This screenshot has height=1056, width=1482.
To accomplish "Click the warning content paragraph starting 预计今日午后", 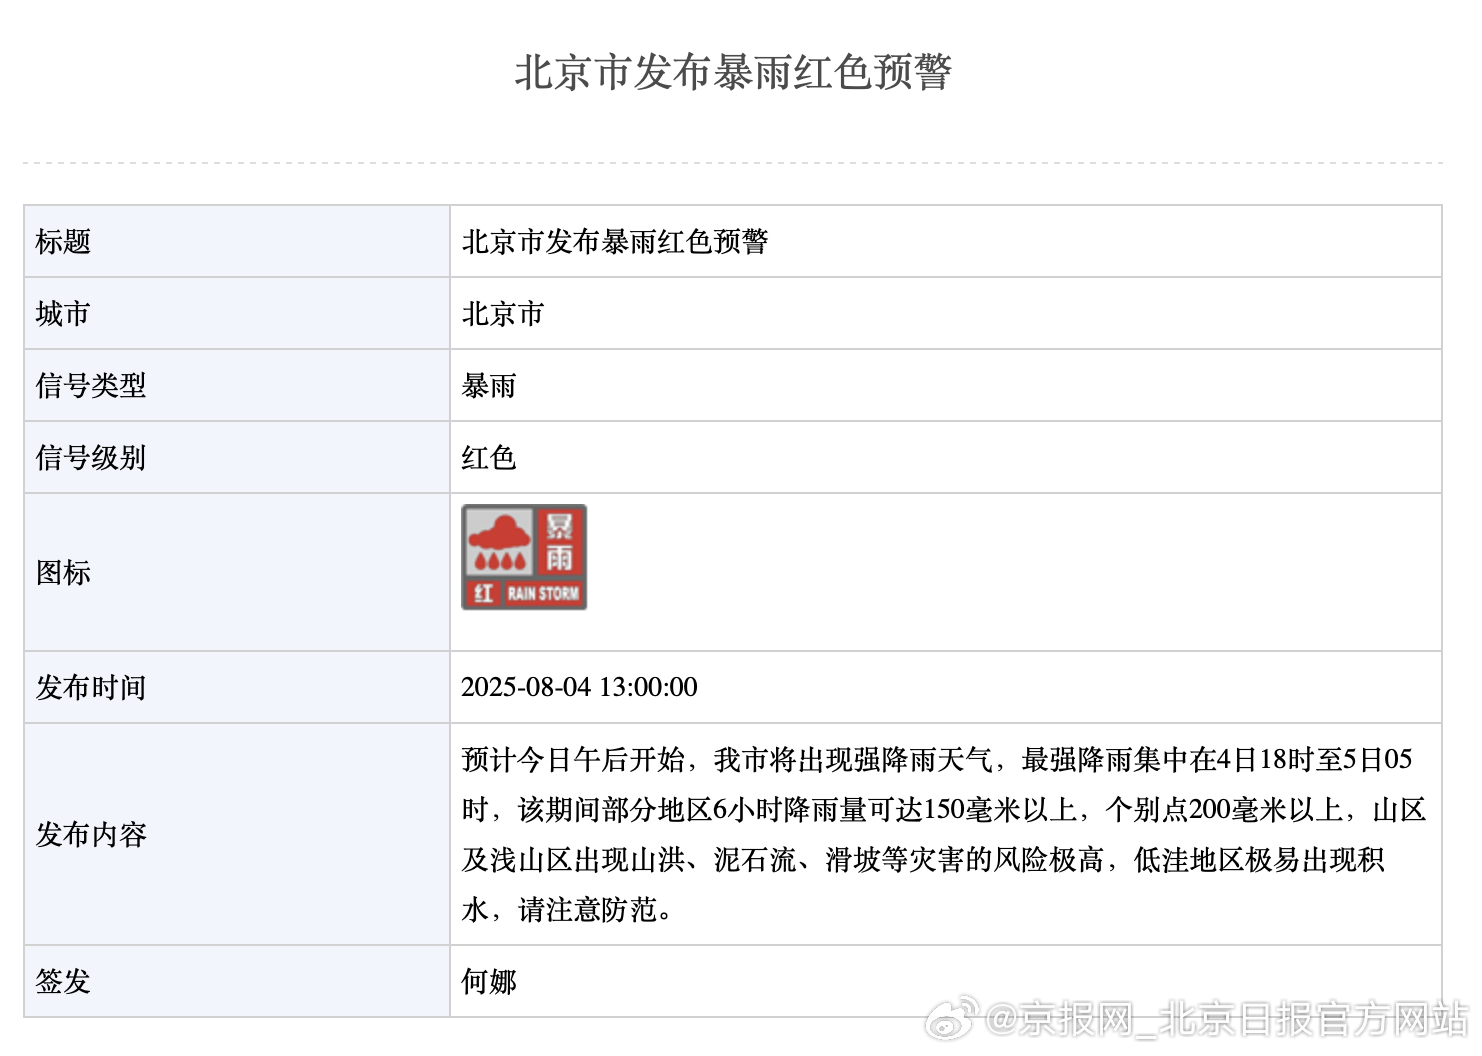I will [943, 835].
